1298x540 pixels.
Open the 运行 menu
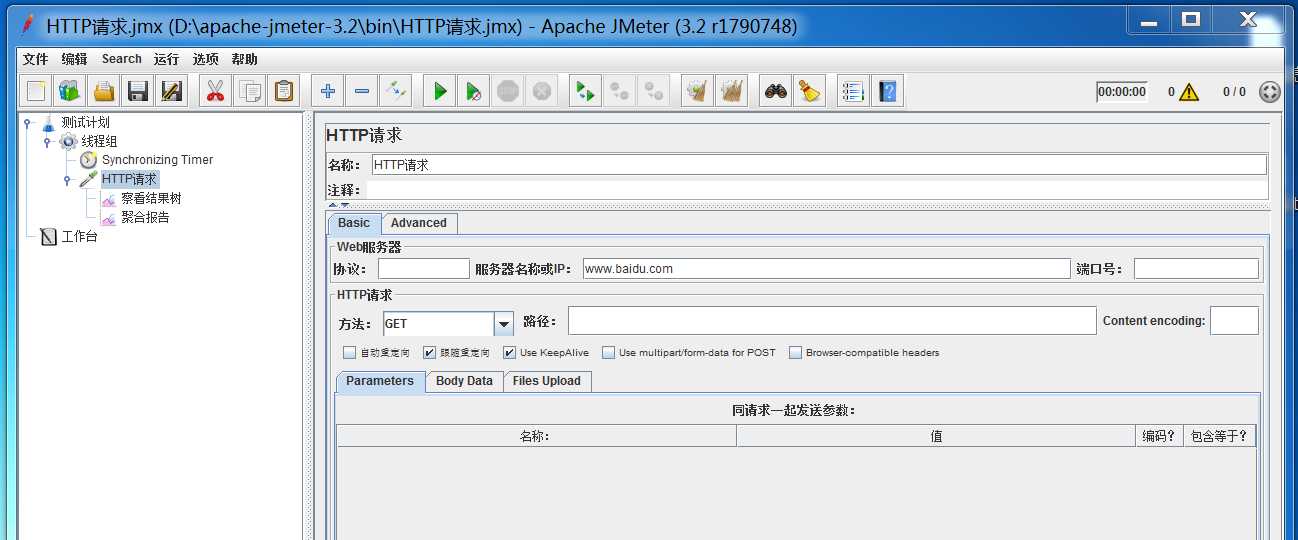(166, 59)
